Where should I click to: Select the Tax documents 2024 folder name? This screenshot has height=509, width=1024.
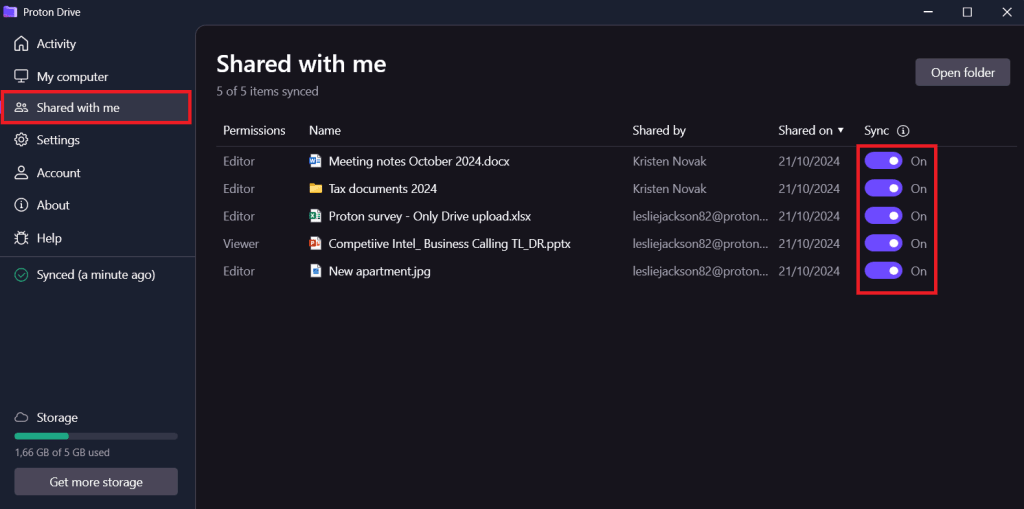pyautogui.click(x=383, y=189)
